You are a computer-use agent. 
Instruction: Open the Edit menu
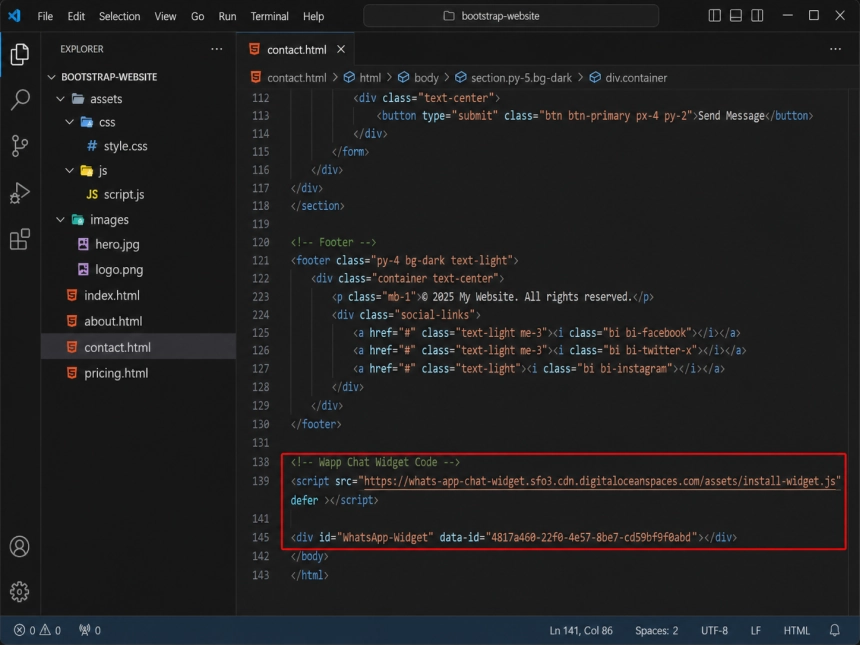(76, 16)
